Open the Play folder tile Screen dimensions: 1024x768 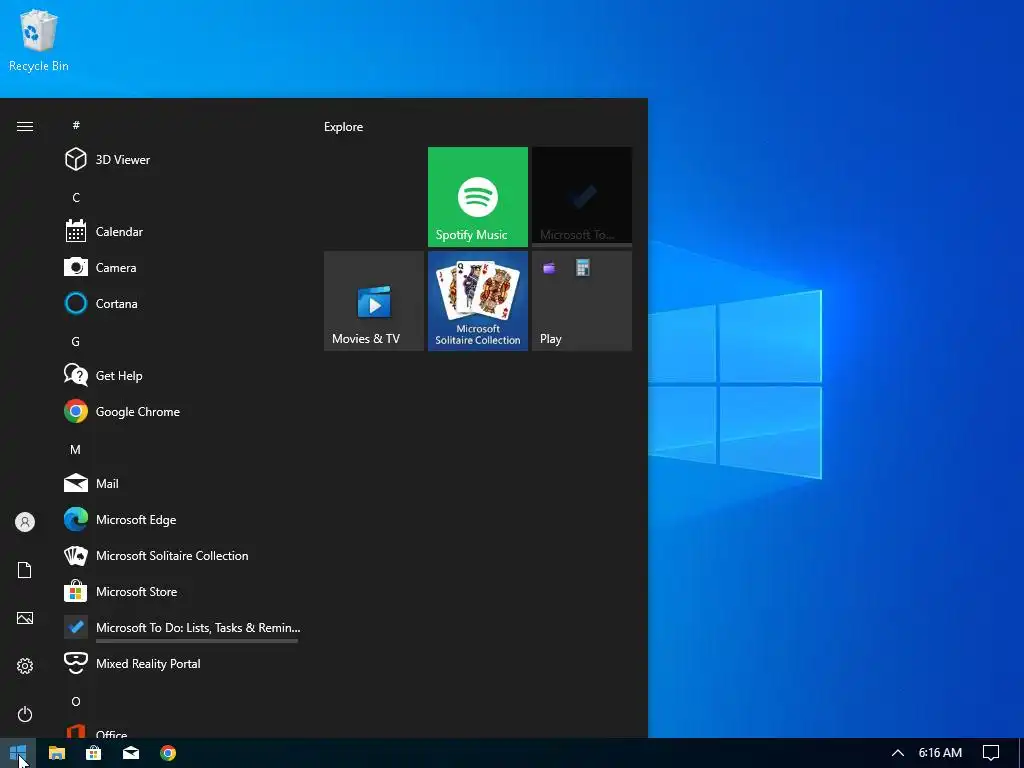pyautogui.click(x=581, y=300)
